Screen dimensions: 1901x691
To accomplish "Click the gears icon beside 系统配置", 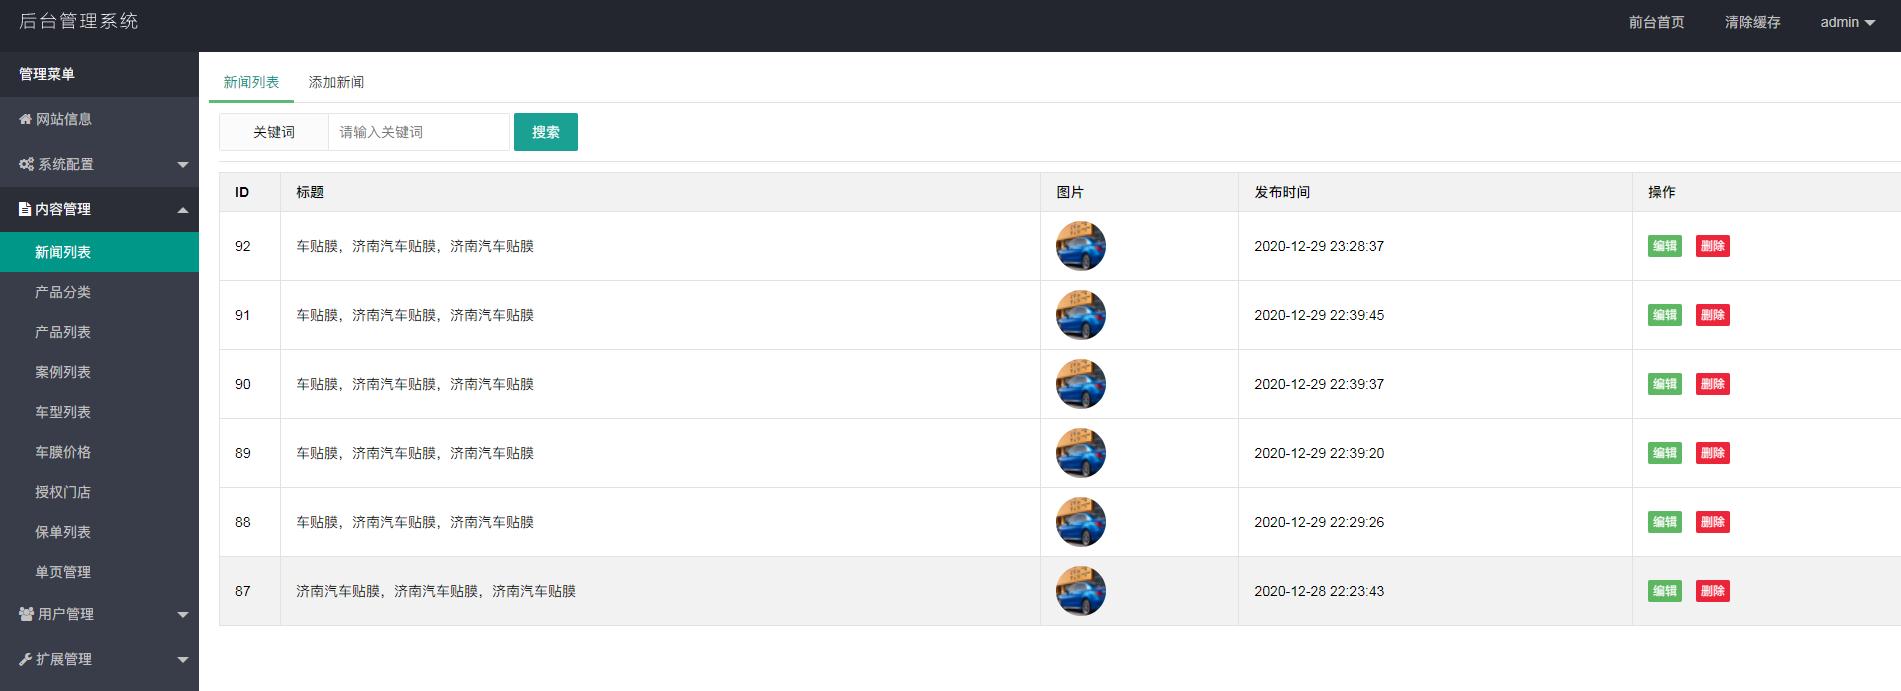I will click(26, 164).
